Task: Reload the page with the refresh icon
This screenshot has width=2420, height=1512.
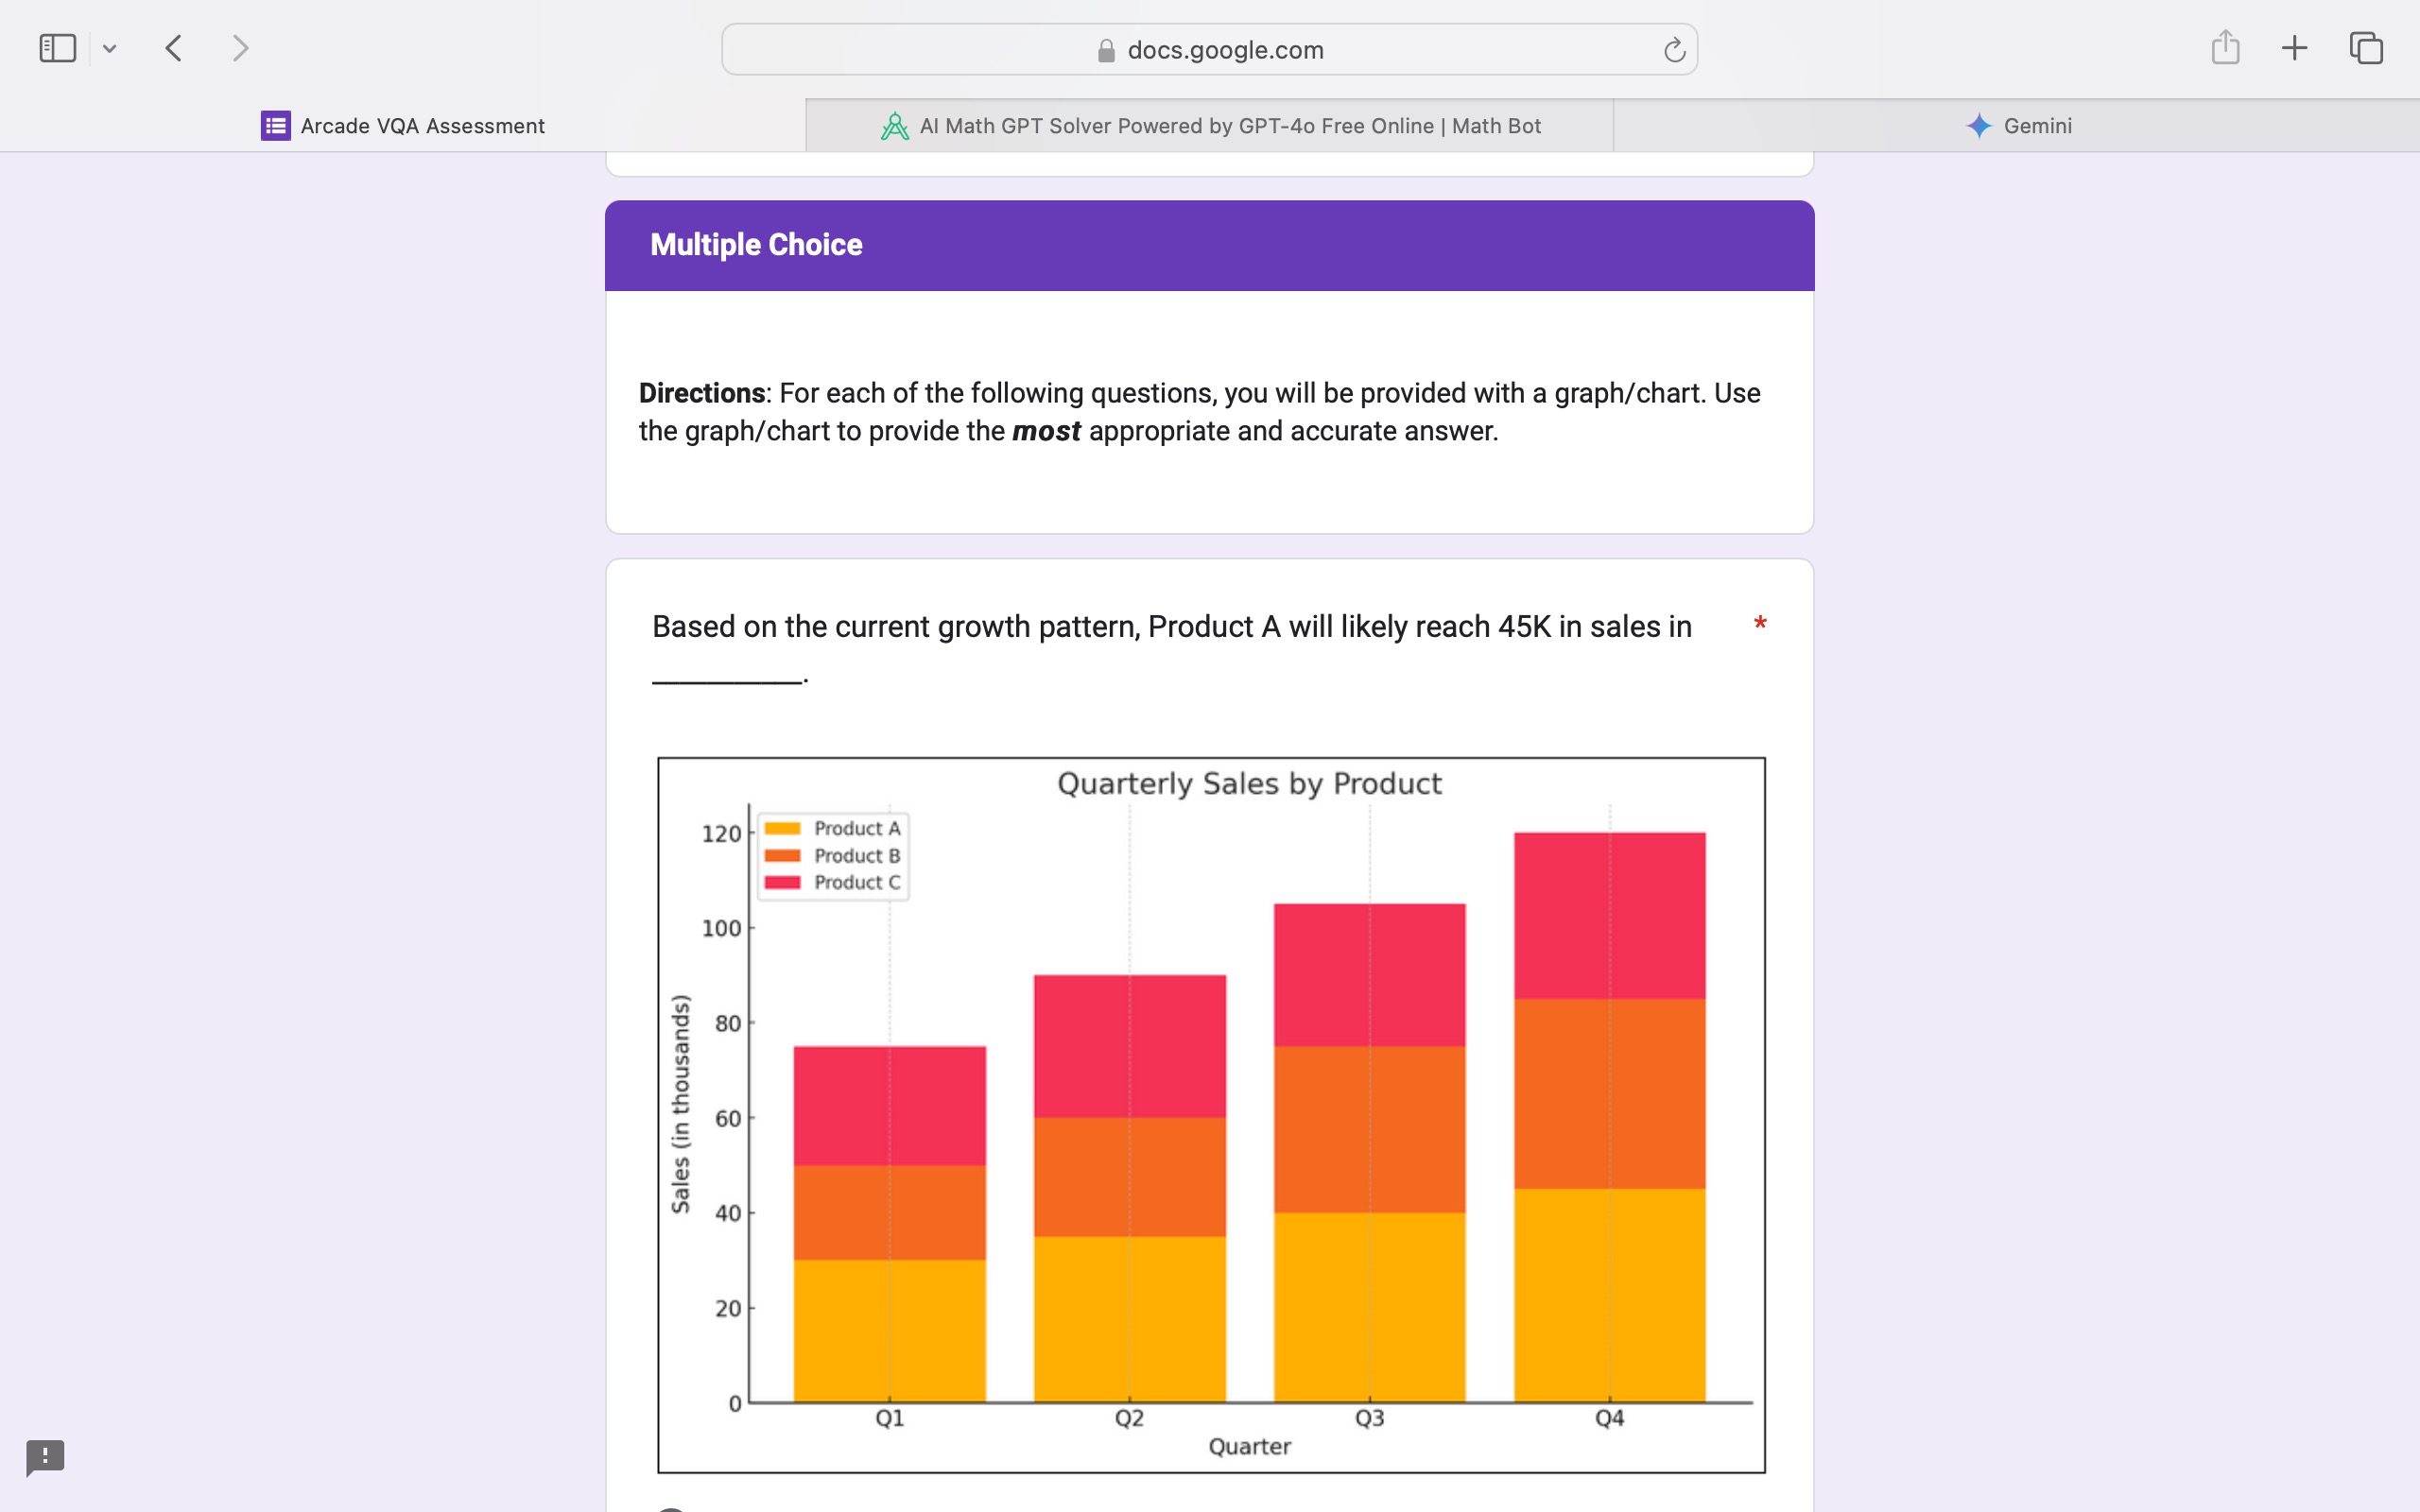Action: click(x=1674, y=49)
